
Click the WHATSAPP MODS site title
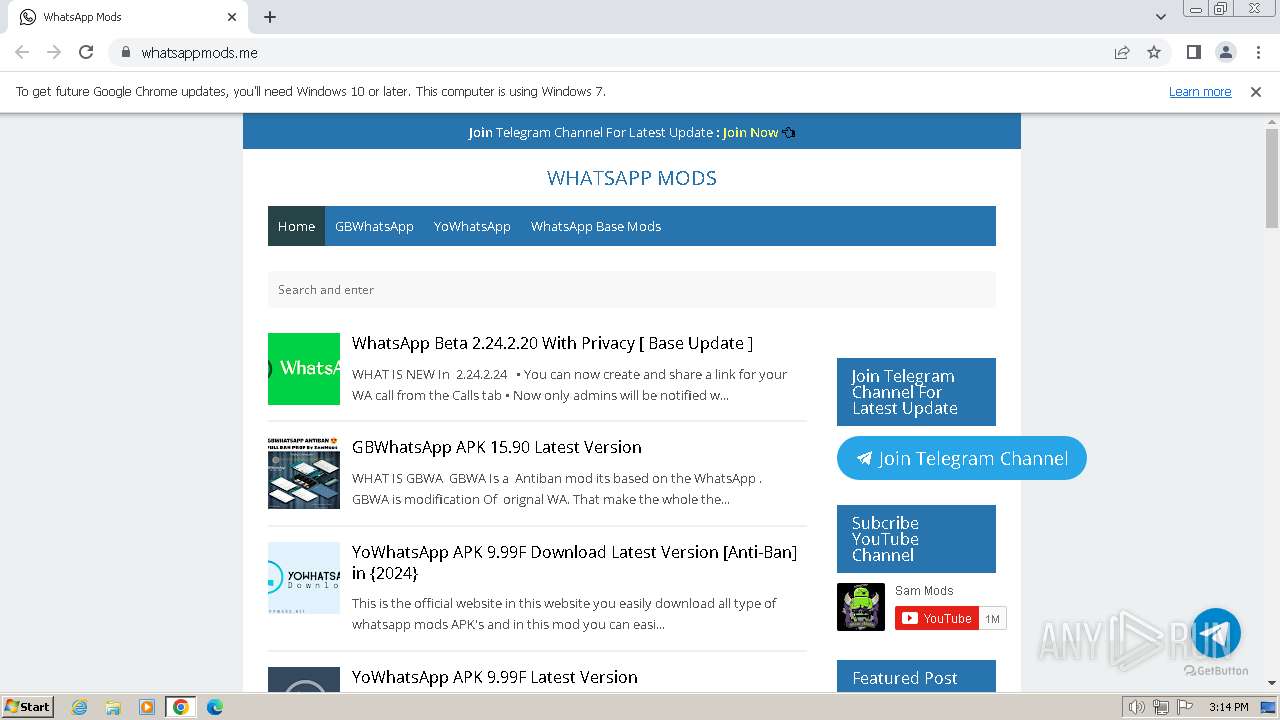(632, 178)
